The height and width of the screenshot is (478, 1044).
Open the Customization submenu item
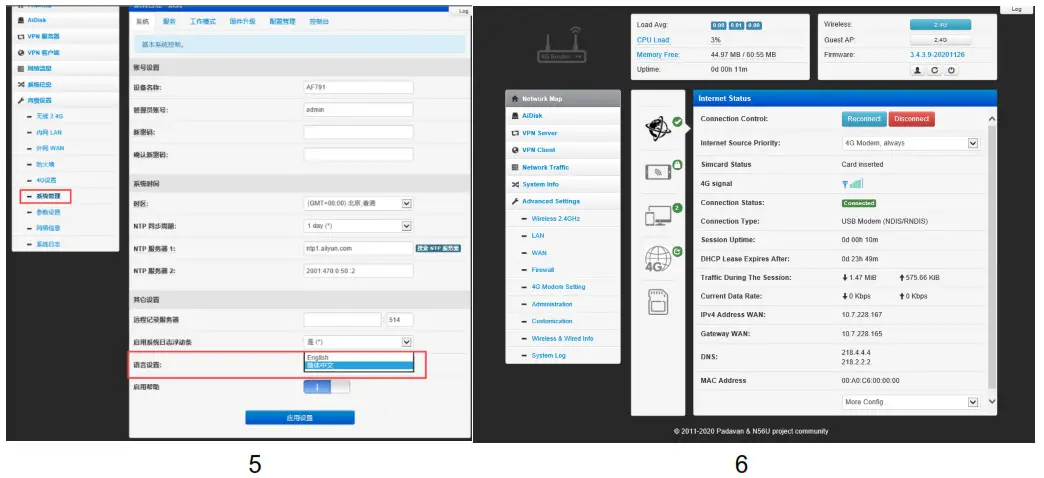(551, 322)
